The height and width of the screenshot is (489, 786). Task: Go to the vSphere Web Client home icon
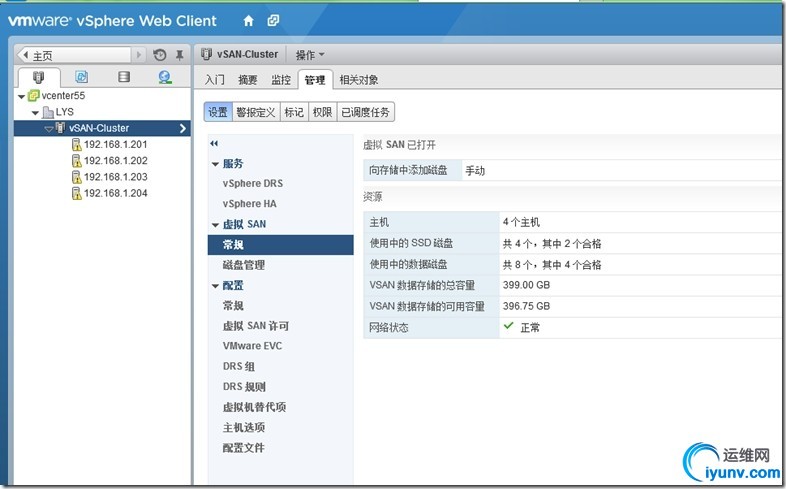point(248,21)
